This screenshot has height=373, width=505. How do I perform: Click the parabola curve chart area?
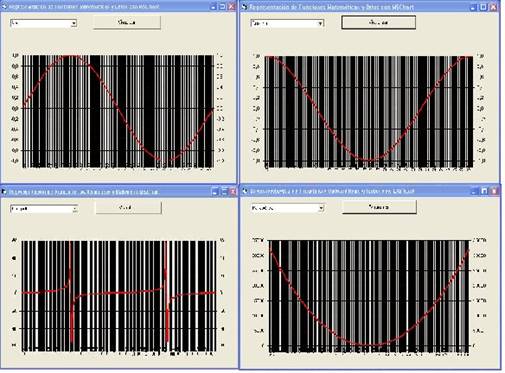click(x=369, y=295)
